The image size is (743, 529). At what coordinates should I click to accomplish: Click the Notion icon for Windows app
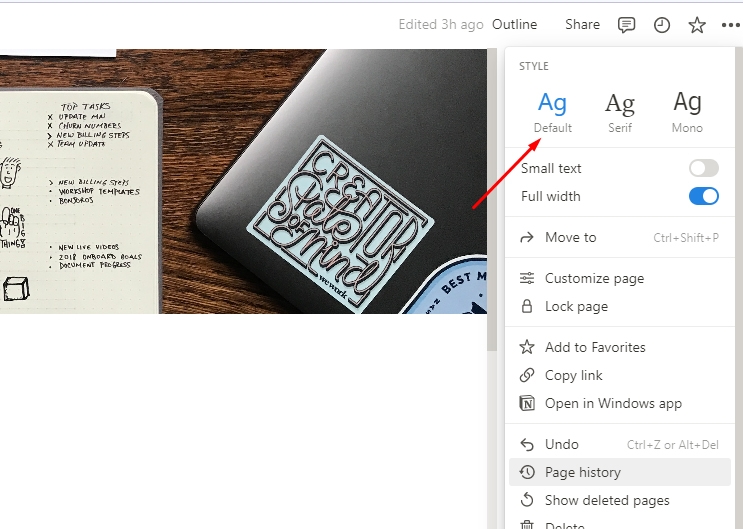[527, 404]
